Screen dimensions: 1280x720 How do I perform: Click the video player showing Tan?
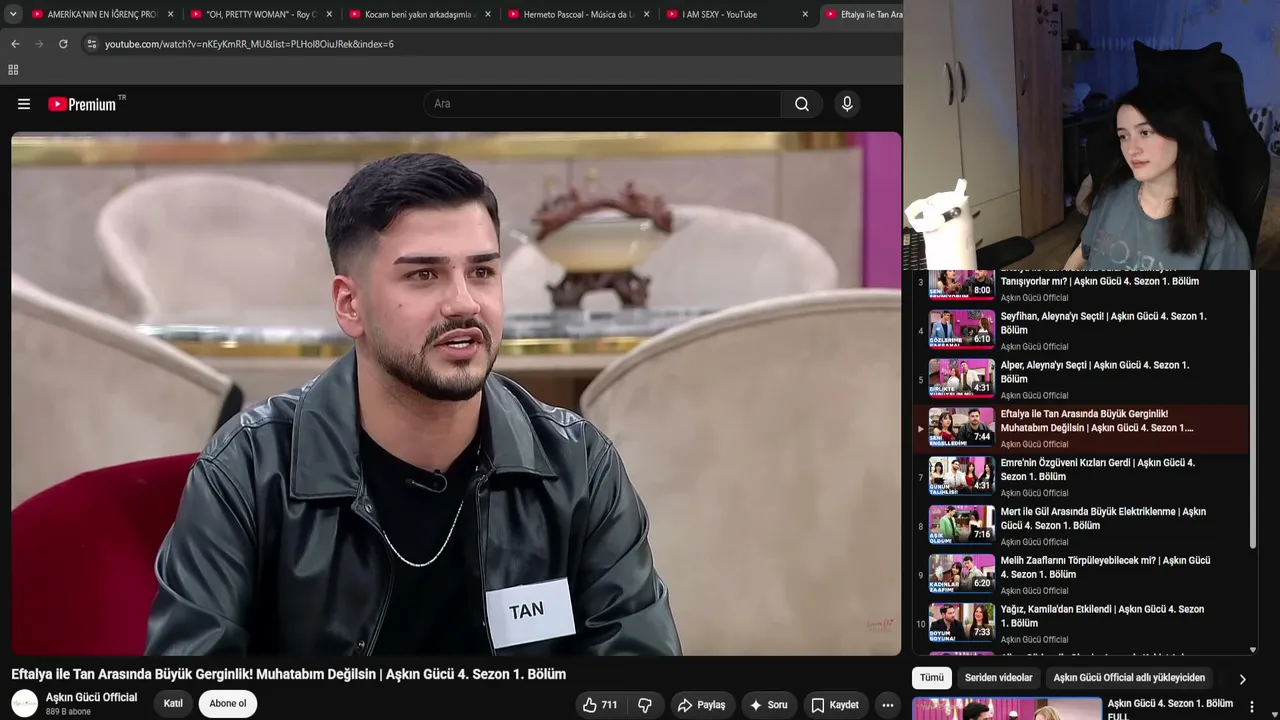(456, 394)
